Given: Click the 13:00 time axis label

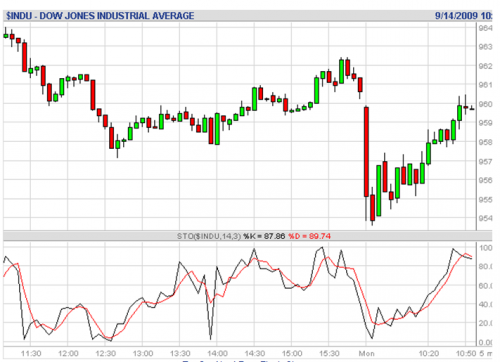Looking at the screenshot, I should 143,353.
